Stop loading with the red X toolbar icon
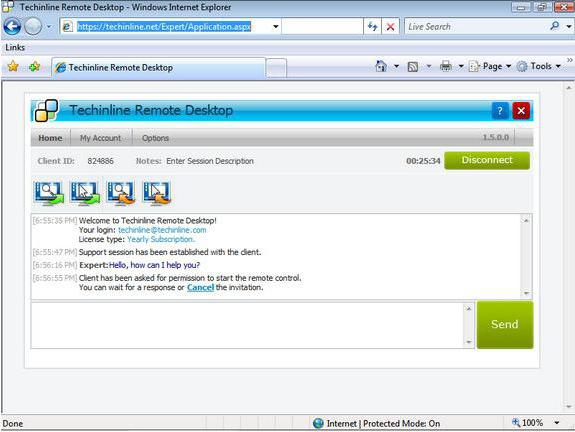Image resolution: width=575 pixels, height=432 pixels. click(390, 26)
